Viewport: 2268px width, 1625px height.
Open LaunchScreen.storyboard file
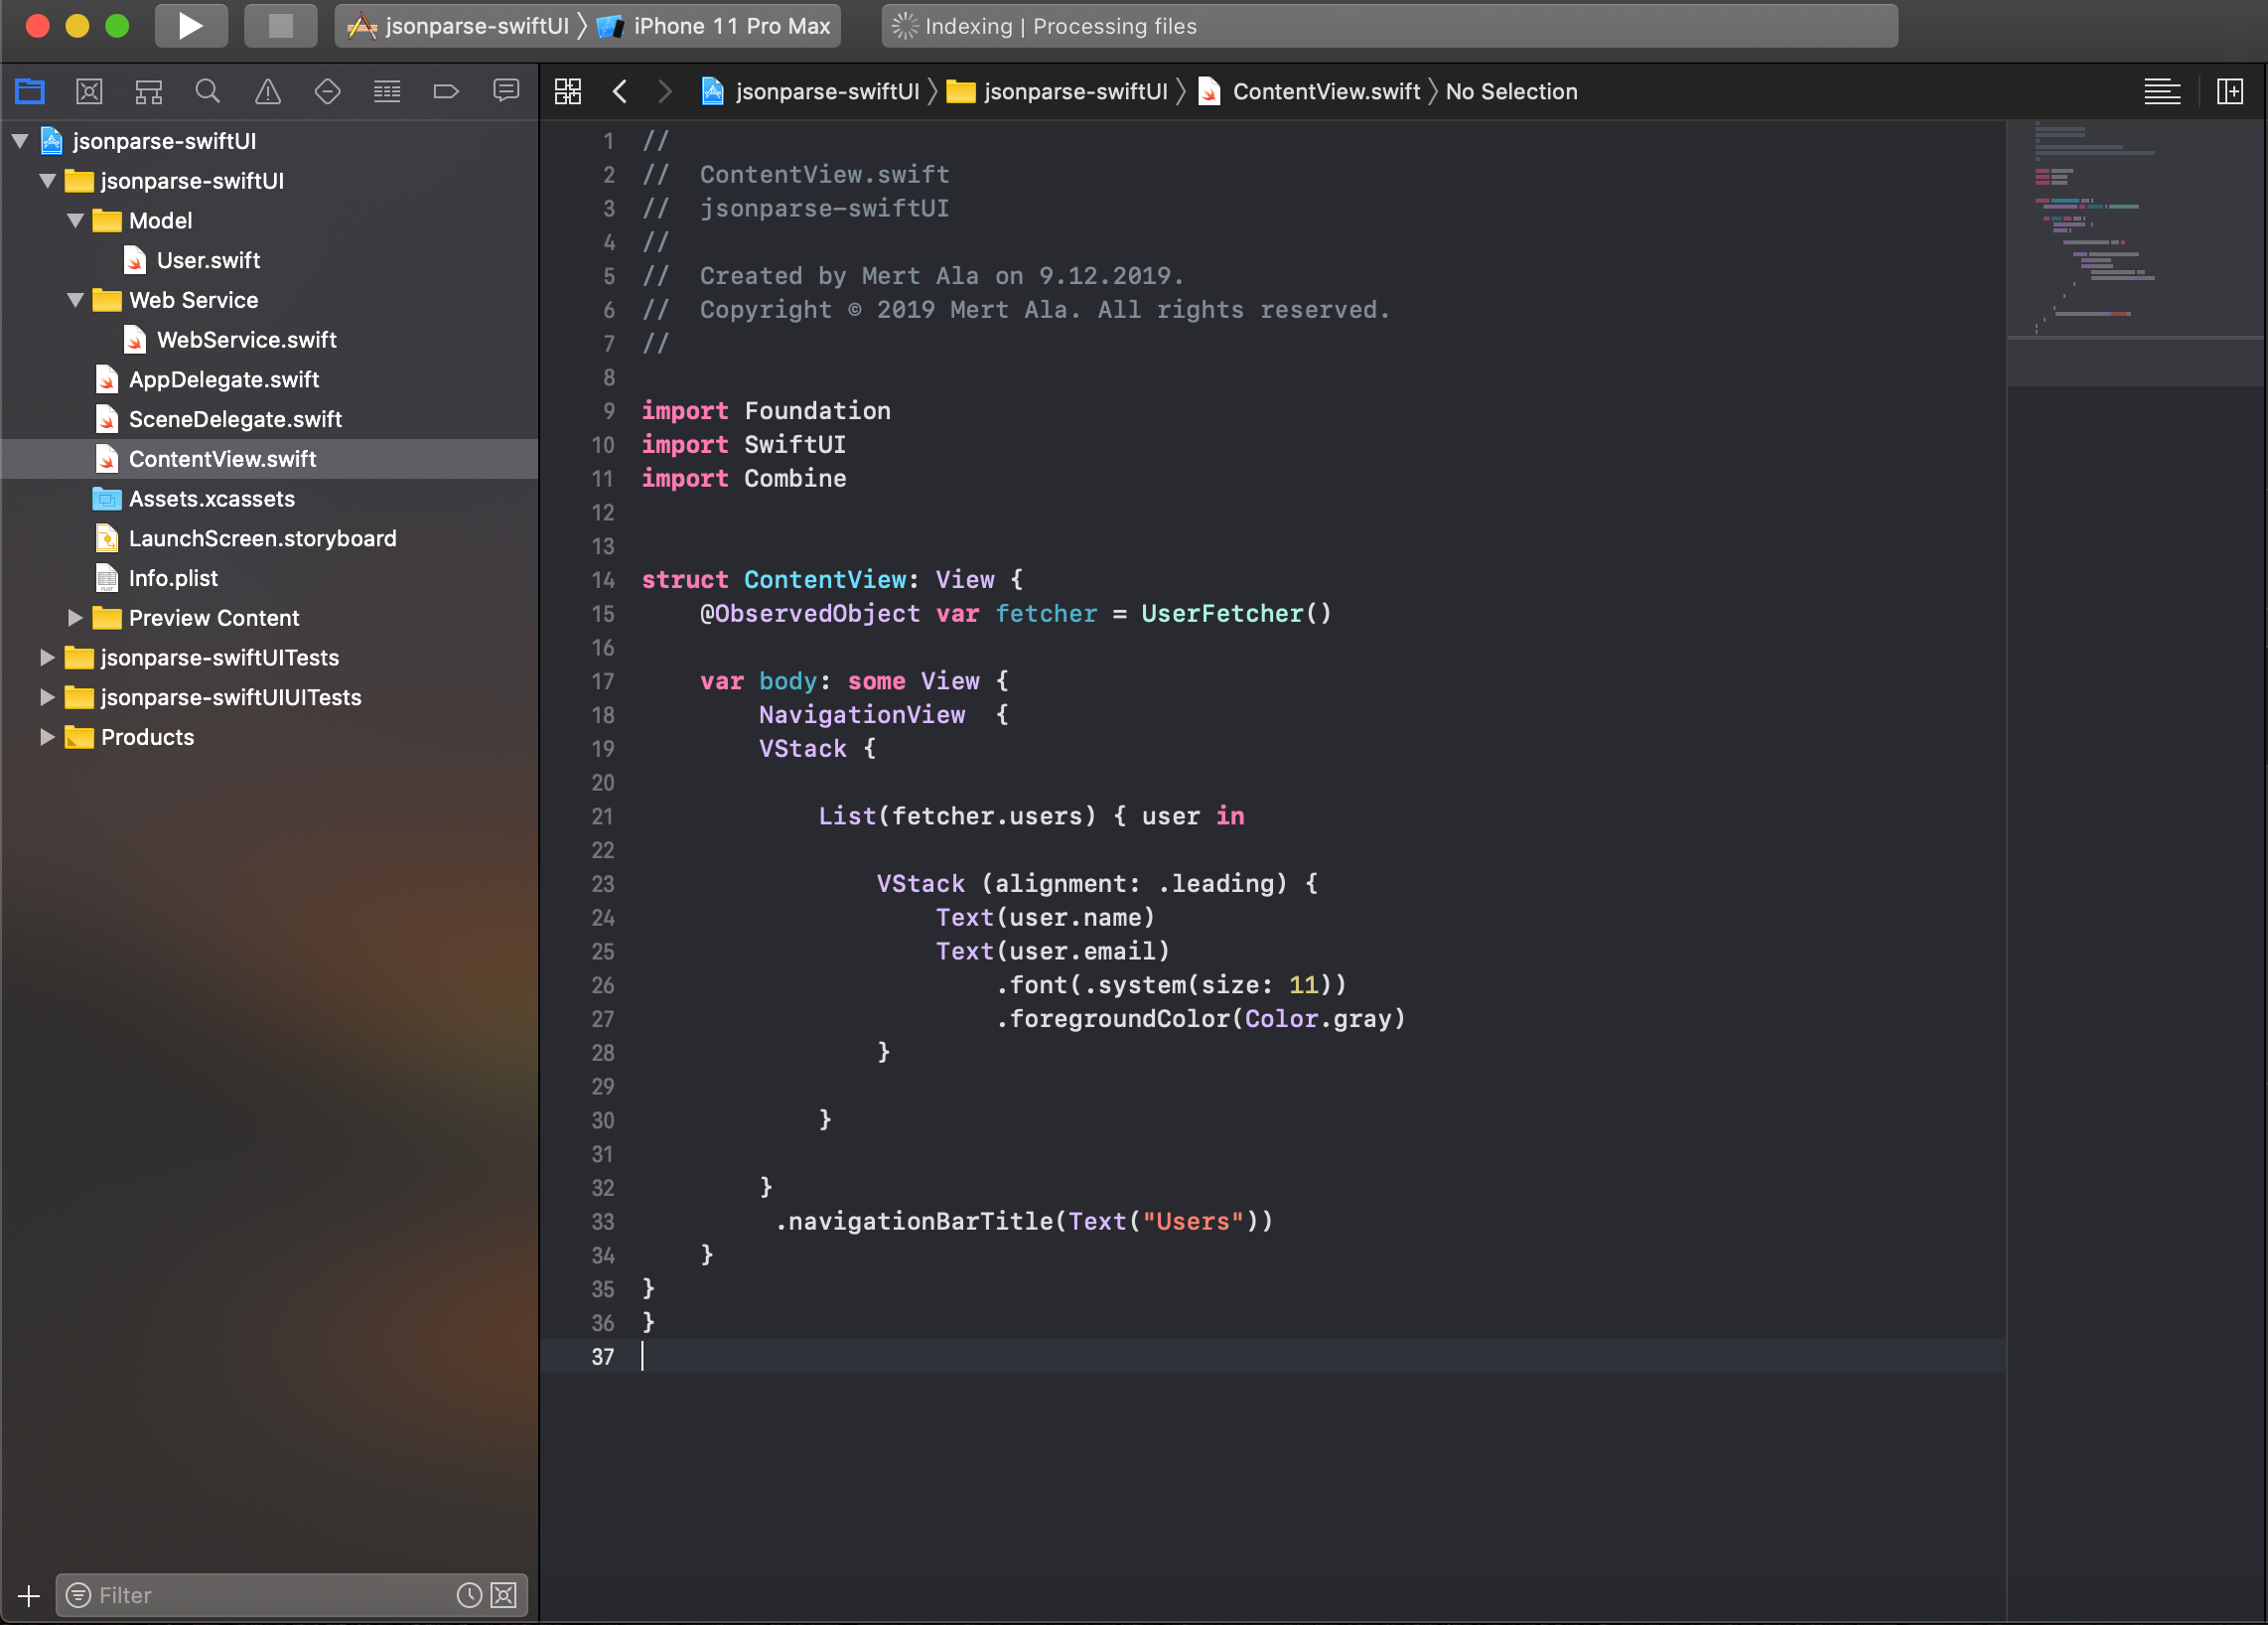point(262,539)
